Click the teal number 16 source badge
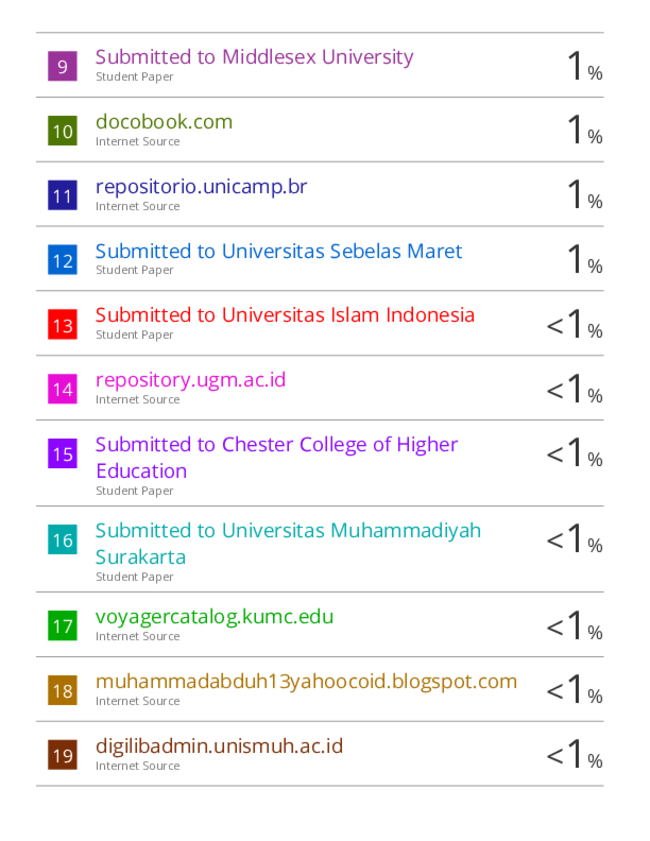 tap(62, 540)
